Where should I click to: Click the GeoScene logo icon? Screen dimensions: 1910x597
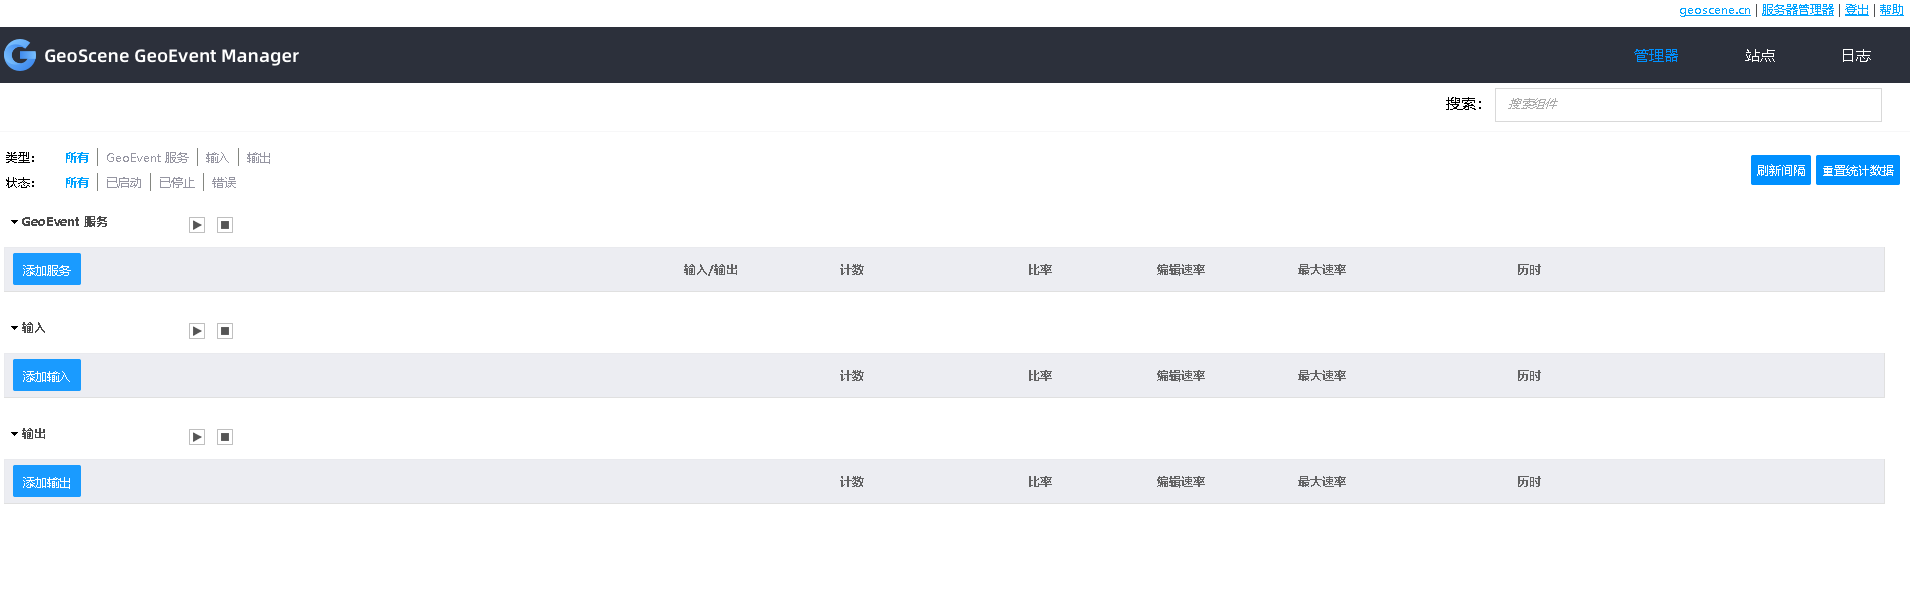(19, 55)
